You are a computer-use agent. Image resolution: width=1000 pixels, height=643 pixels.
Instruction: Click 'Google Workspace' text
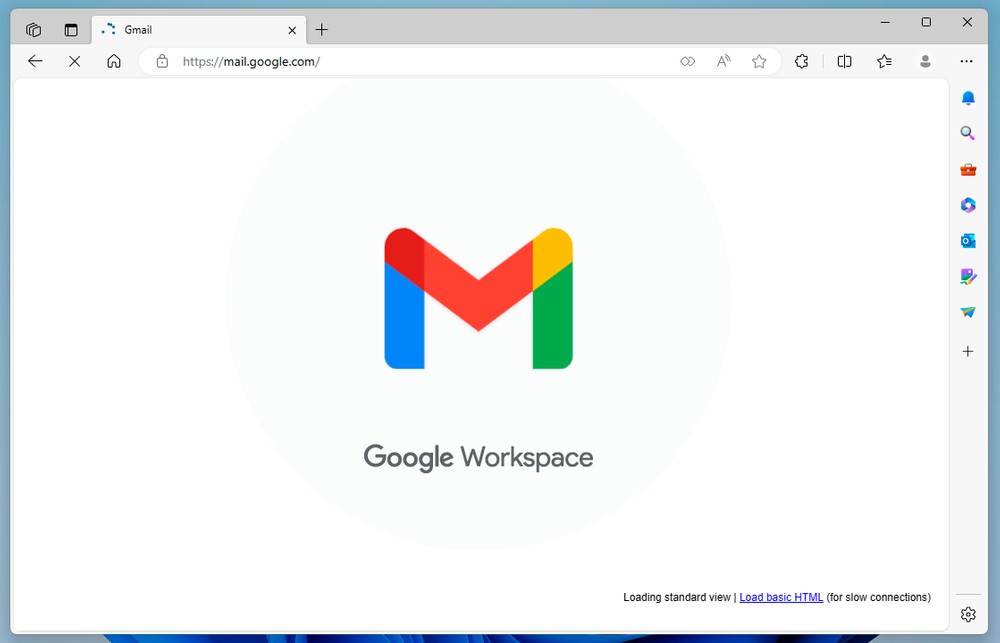pyautogui.click(x=478, y=457)
